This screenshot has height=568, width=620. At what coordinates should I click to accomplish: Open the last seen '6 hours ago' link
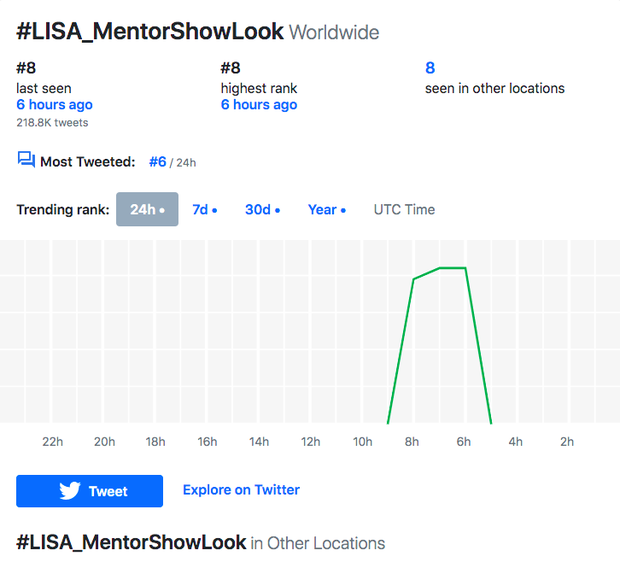54,105
